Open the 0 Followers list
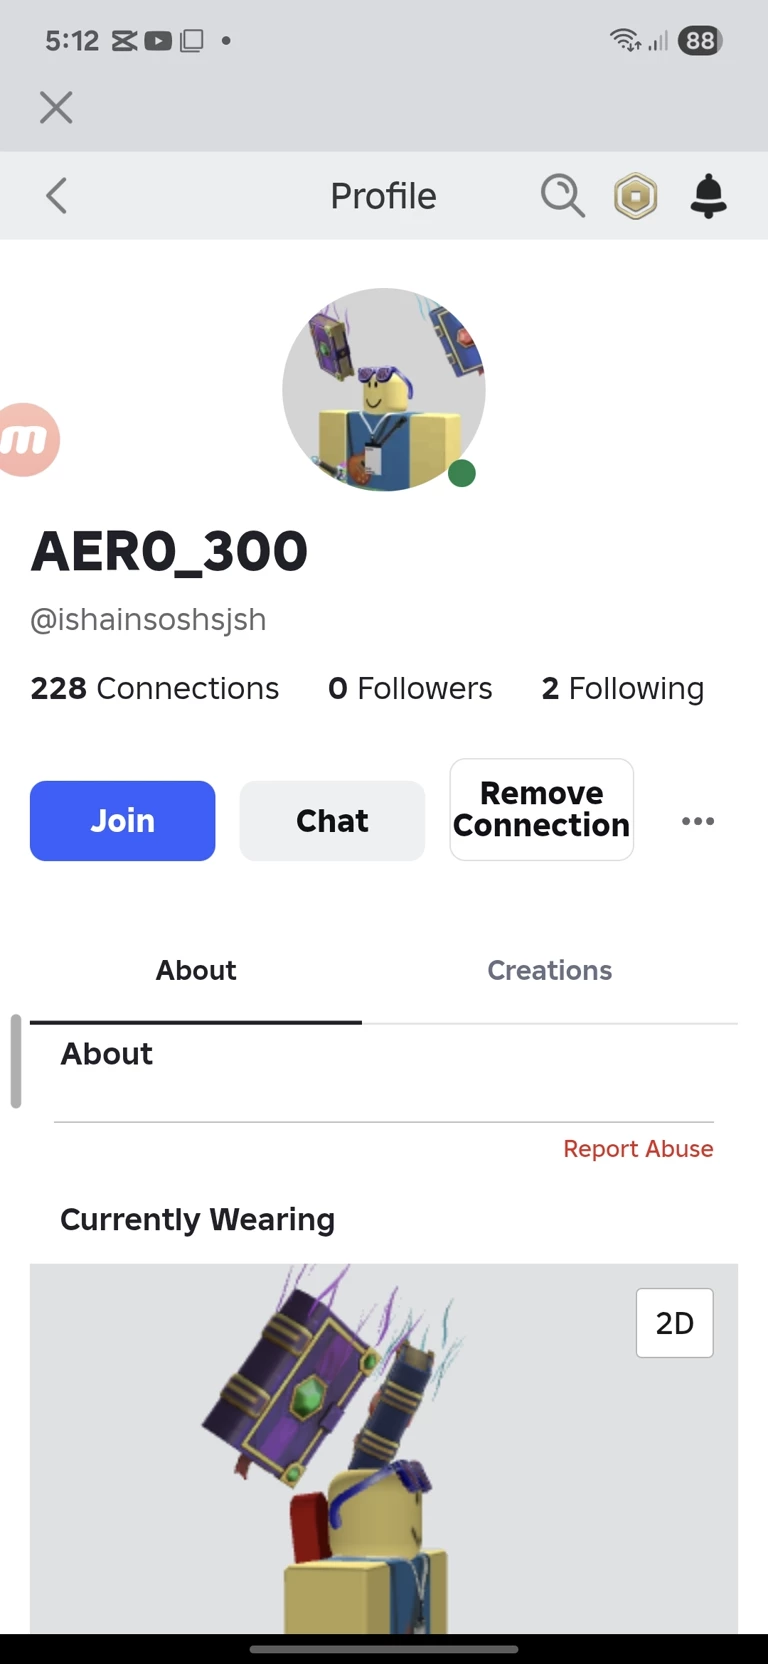This screenshot has height=1664, width=768. point(410,688)
